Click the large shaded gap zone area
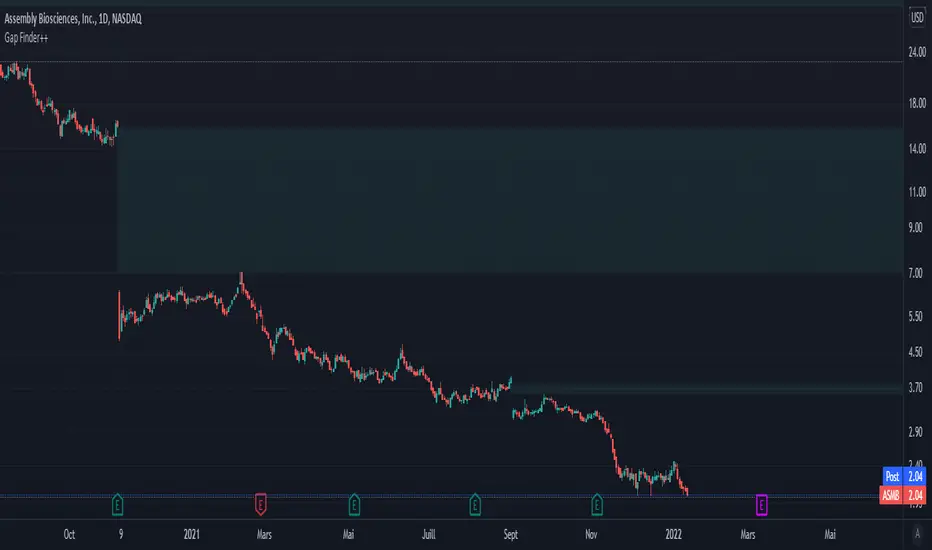This screenshot has height=550, width=932. click(510, 199)
